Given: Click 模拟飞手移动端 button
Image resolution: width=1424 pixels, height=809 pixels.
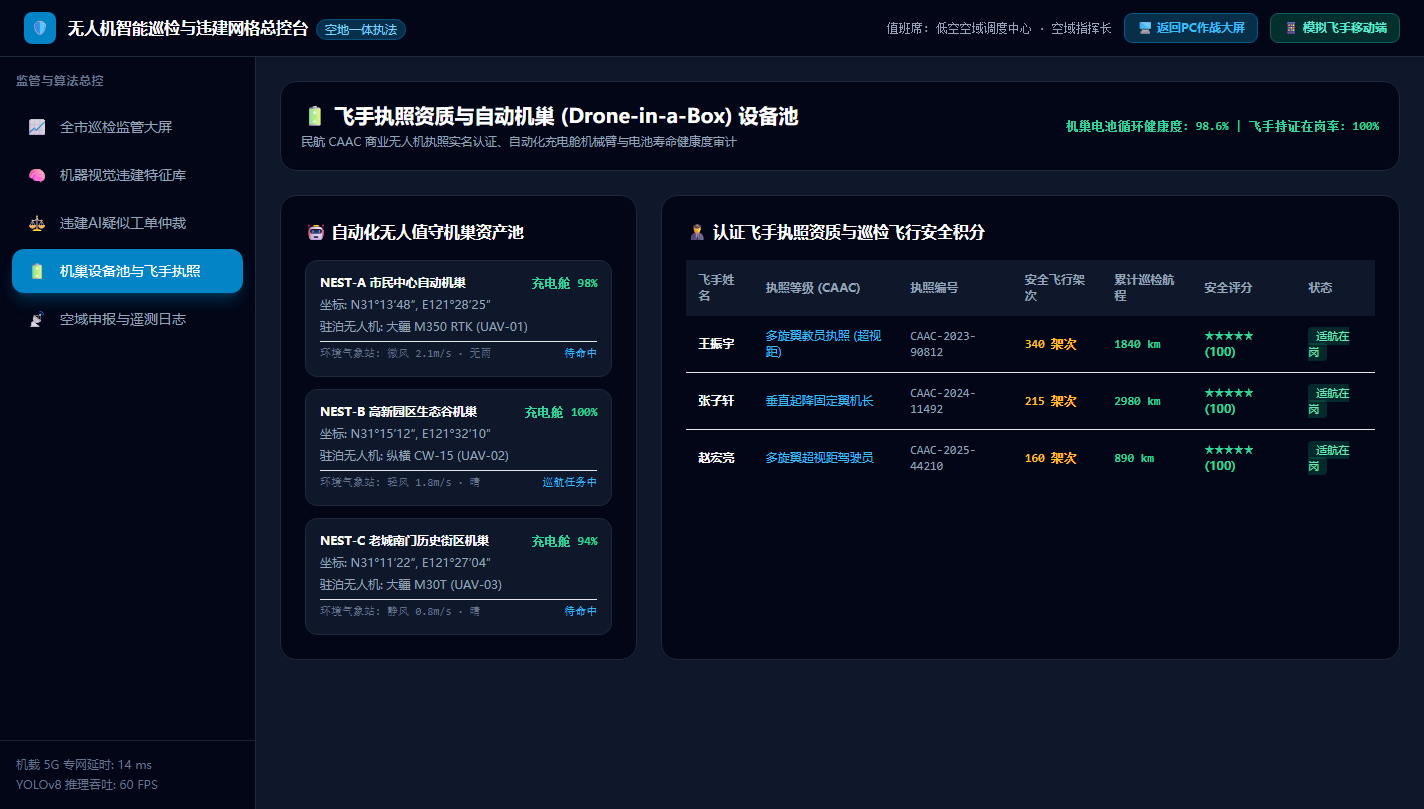Looking at the screenshot, I should [x=1334, y=28].
